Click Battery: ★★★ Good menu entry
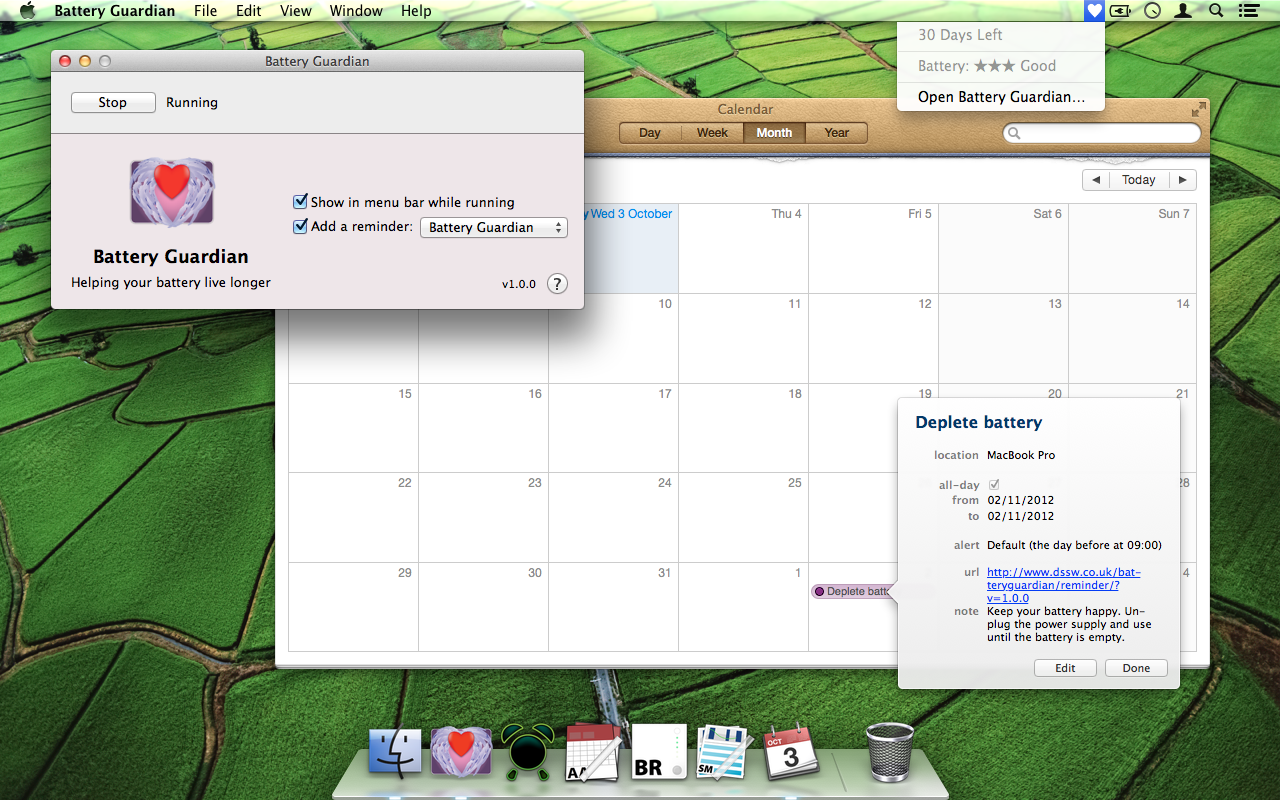The height and width of the screenshot is (800, 1280). (x=1001, y=66)
